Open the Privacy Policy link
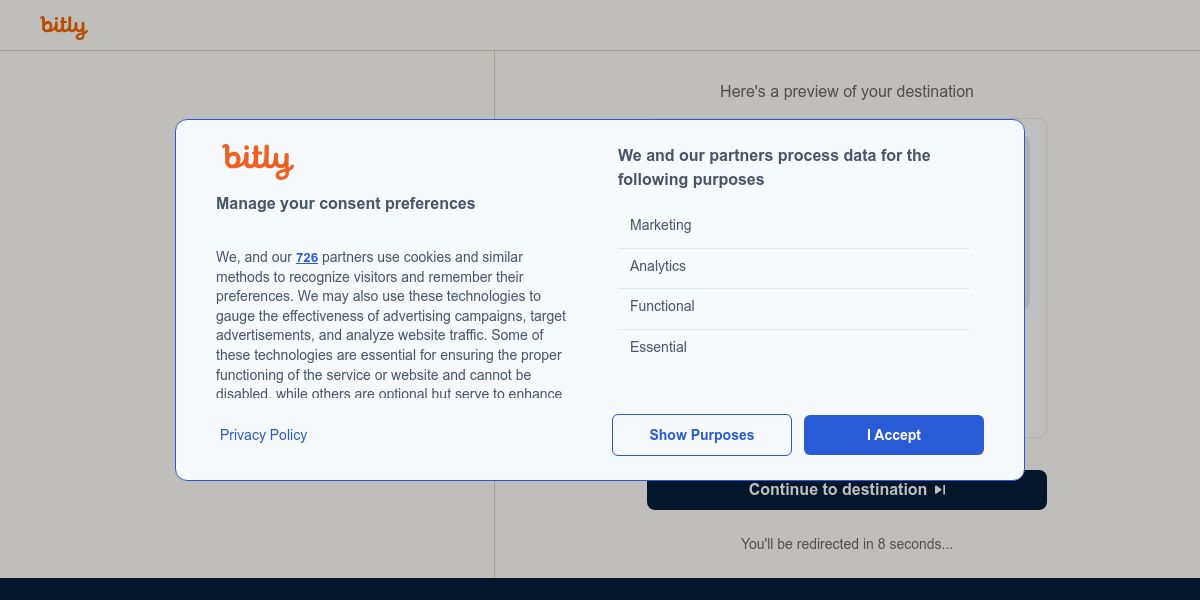Screen dimensions: 1200x600 point(263,435)
